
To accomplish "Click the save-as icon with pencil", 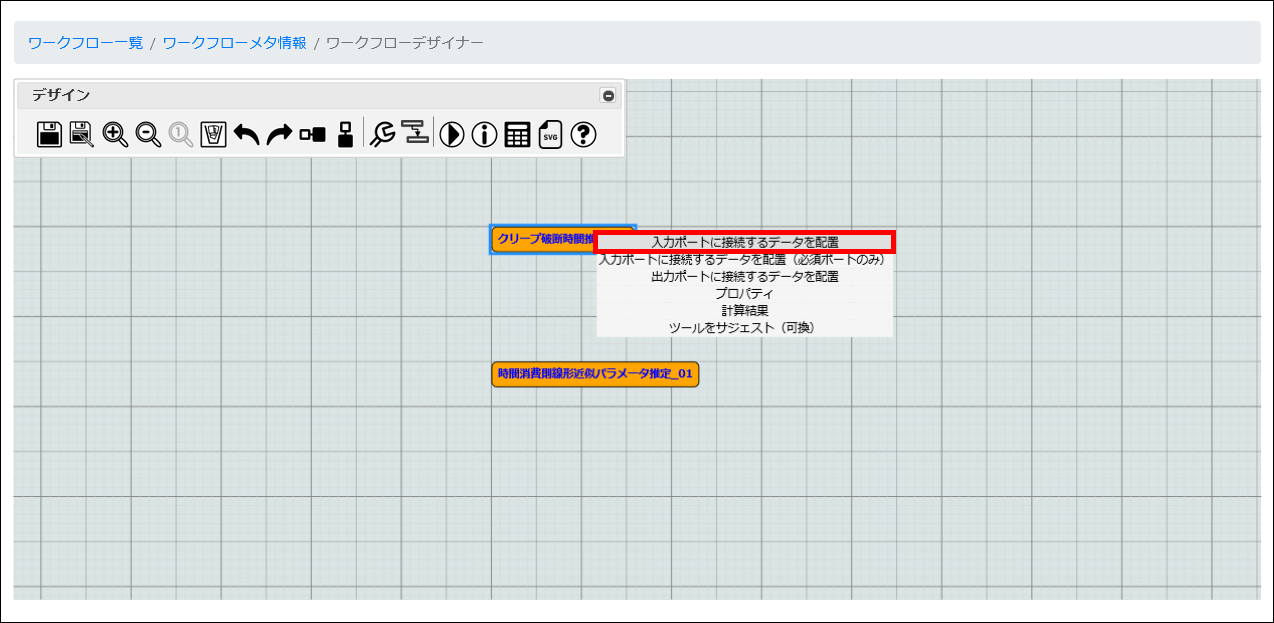I will point(82,134).
